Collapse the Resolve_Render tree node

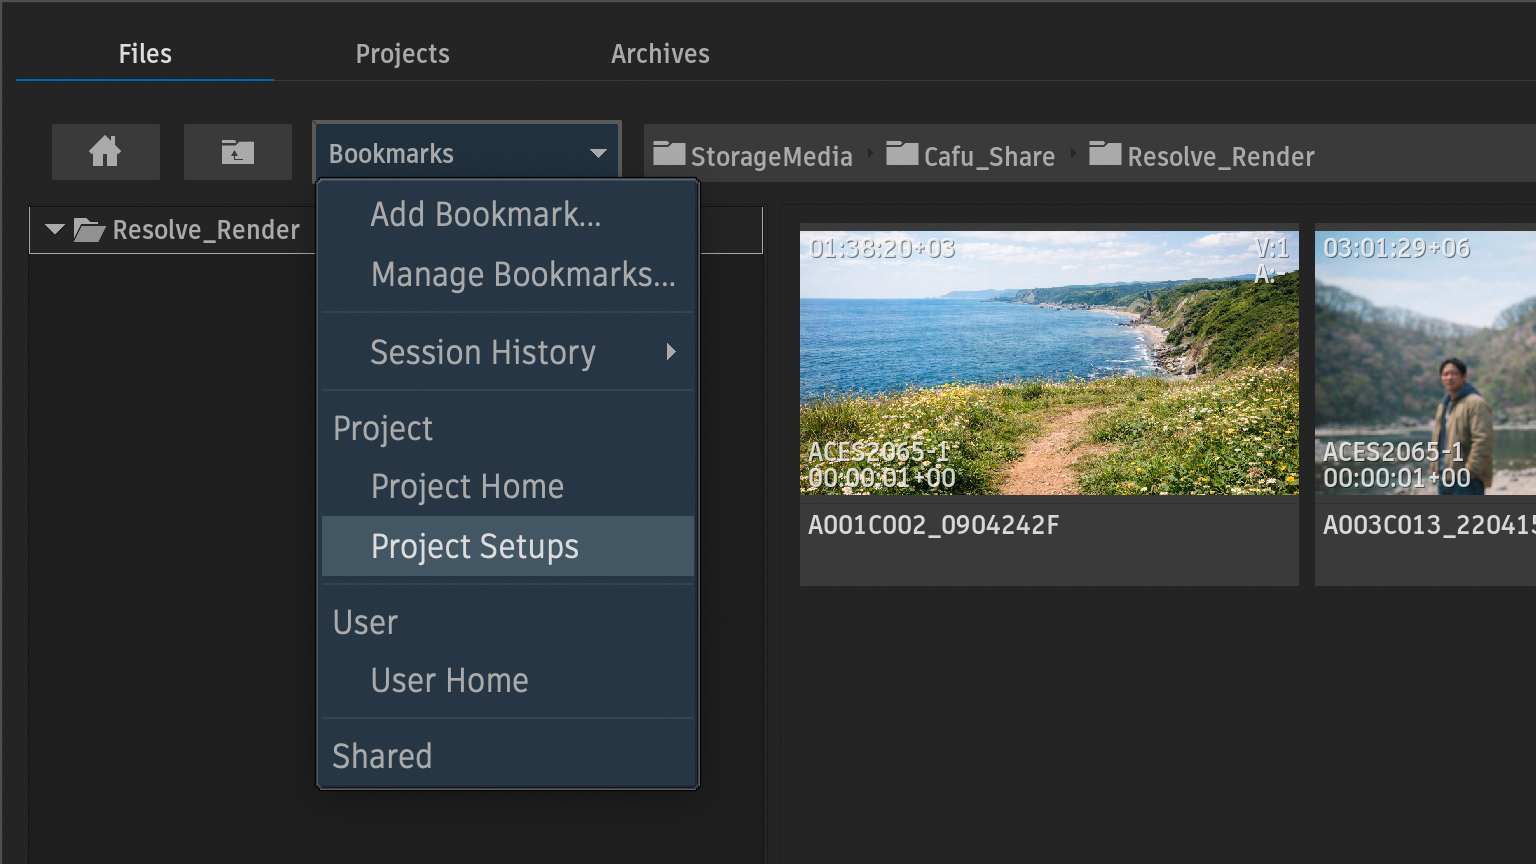coord(55,230)
